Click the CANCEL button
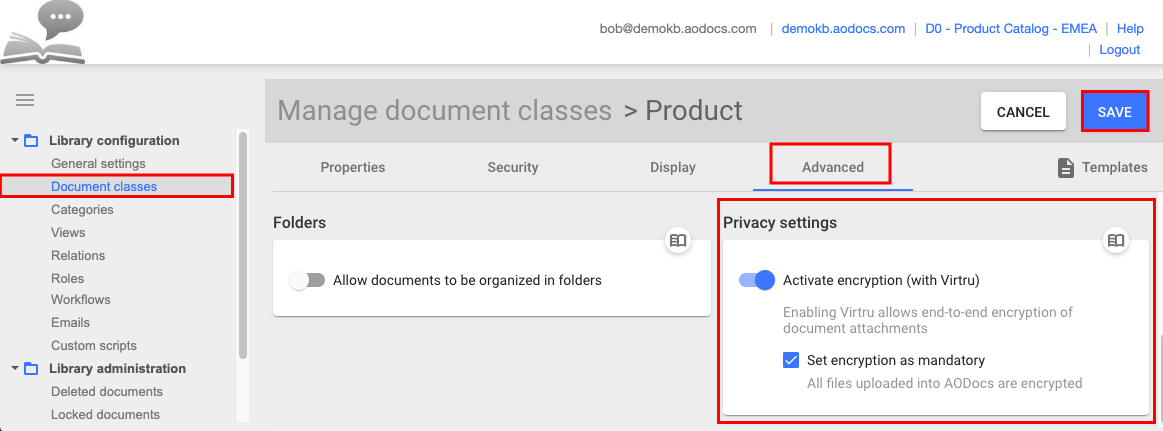Viewport: 1163px width, 431px height. [1023, 112]
